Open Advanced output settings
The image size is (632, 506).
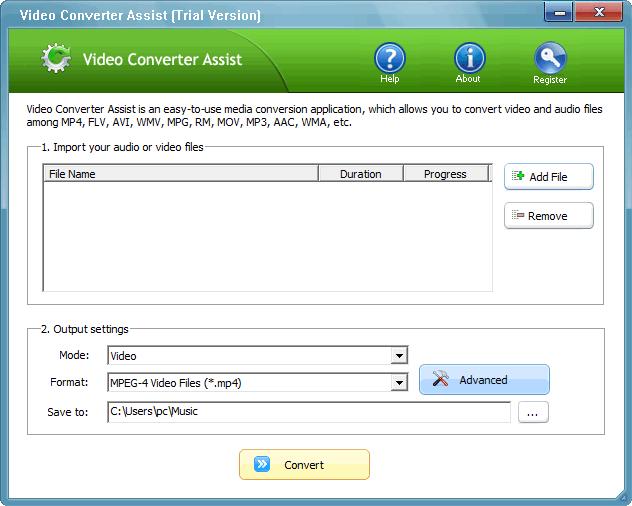(484, 380)
